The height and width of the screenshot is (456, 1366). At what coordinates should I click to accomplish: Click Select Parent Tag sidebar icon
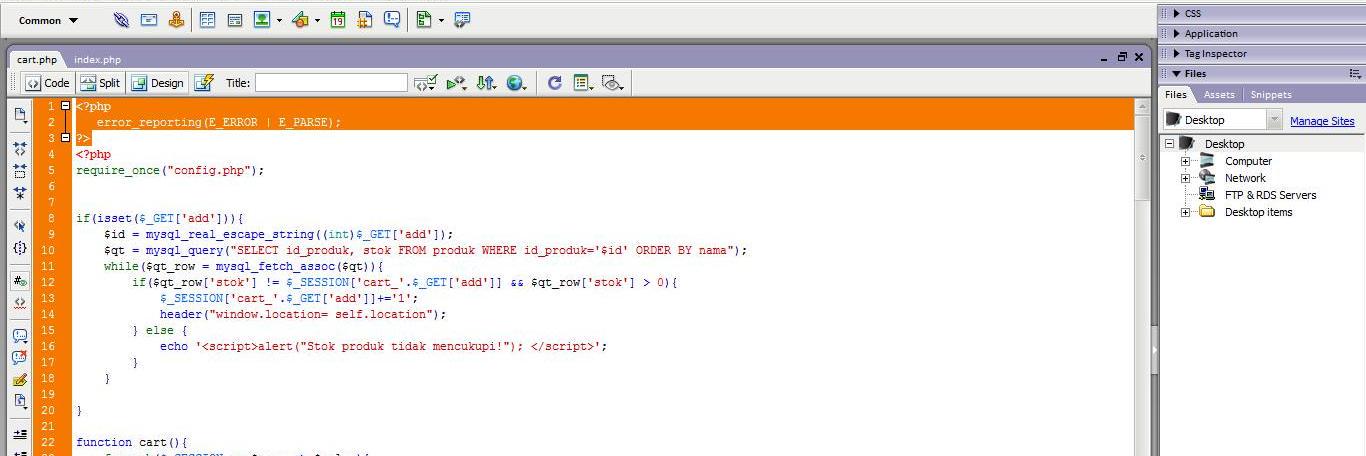coord(20,225)
